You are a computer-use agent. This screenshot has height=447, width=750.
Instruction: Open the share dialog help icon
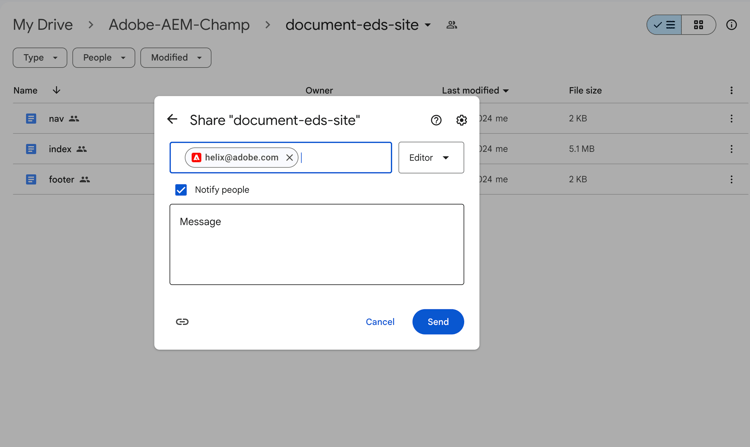coord(436,120)
